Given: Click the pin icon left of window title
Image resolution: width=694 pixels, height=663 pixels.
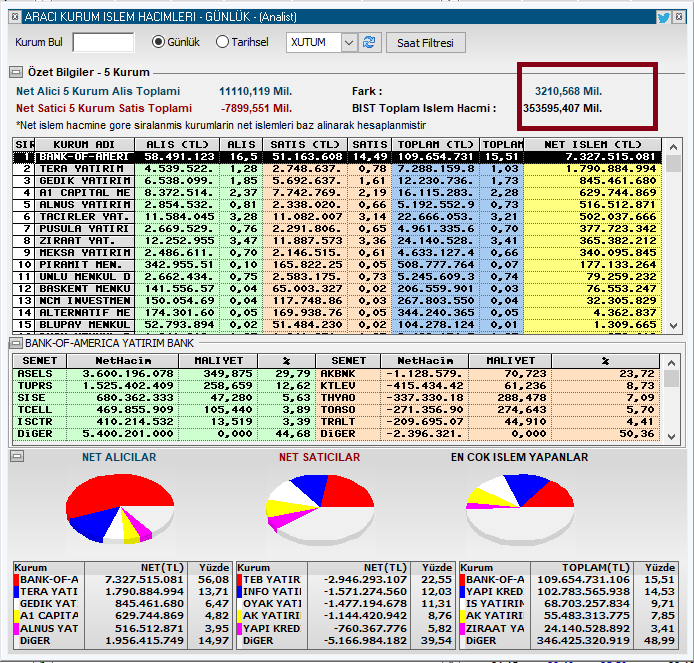Looking at the screenshot, I should (x=15, y=17).
